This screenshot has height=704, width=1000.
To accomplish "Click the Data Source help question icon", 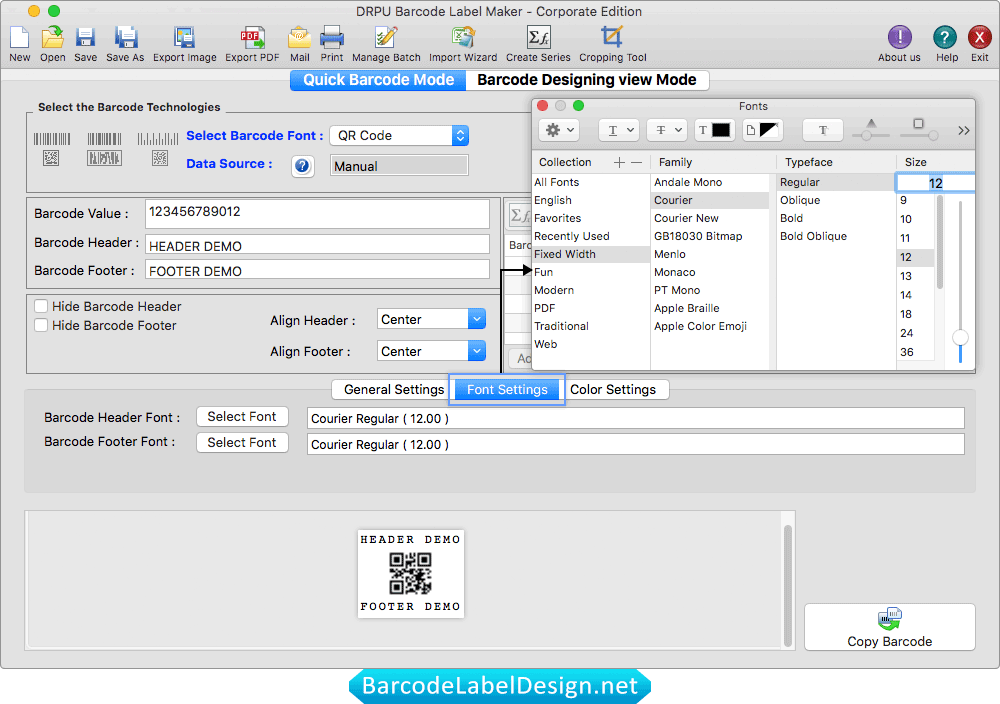I will click(x=302, y=166).
